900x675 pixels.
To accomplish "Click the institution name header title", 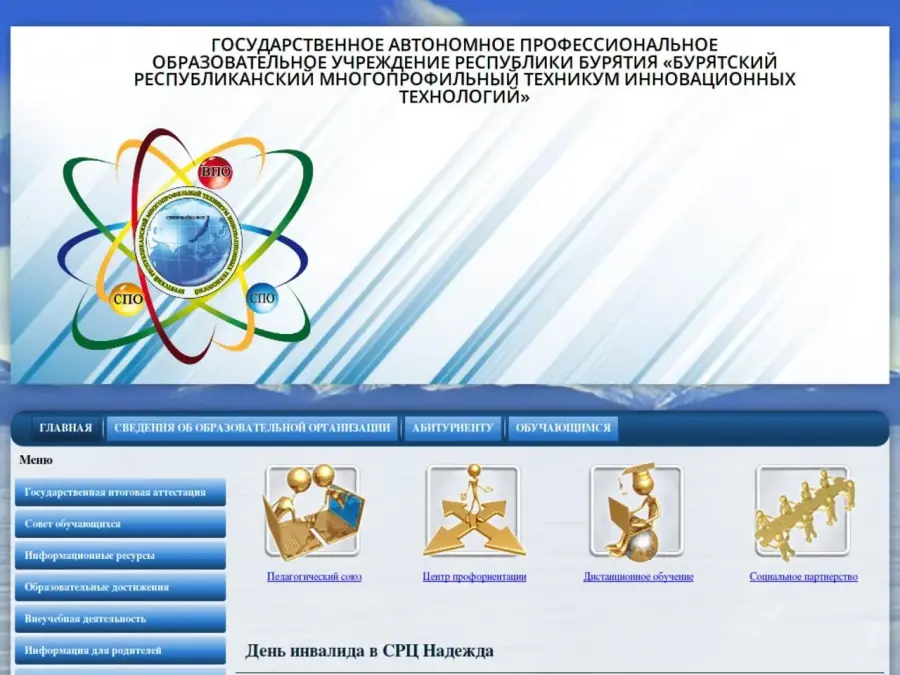I will point(465,71).
